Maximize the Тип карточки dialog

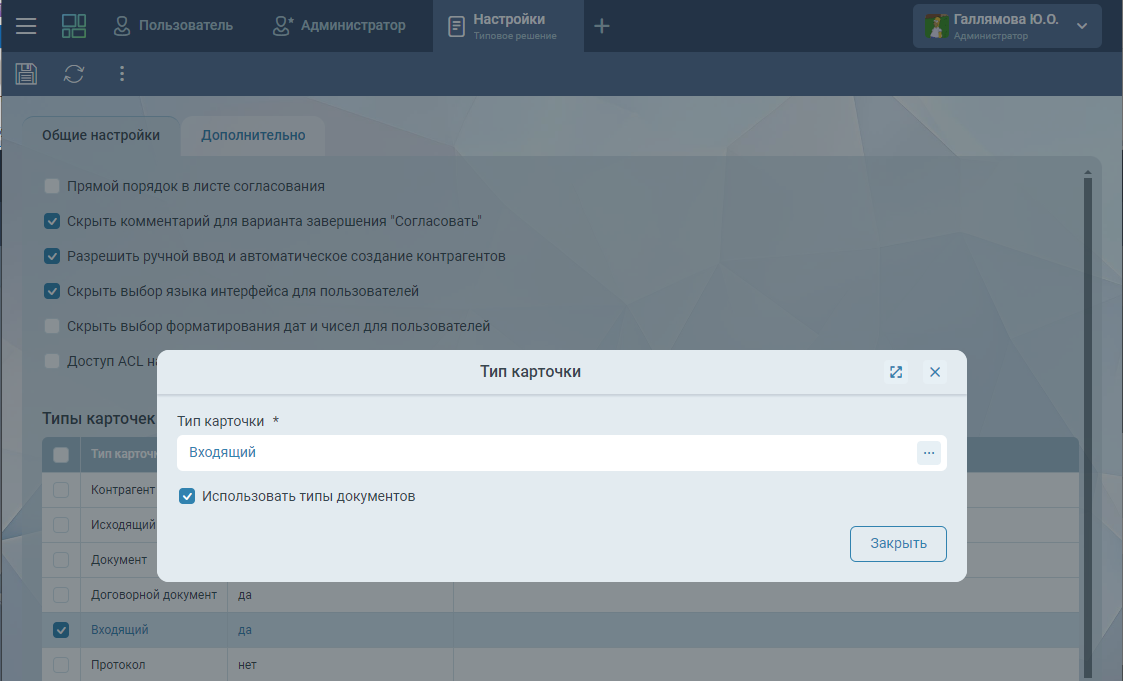point(896,372)
